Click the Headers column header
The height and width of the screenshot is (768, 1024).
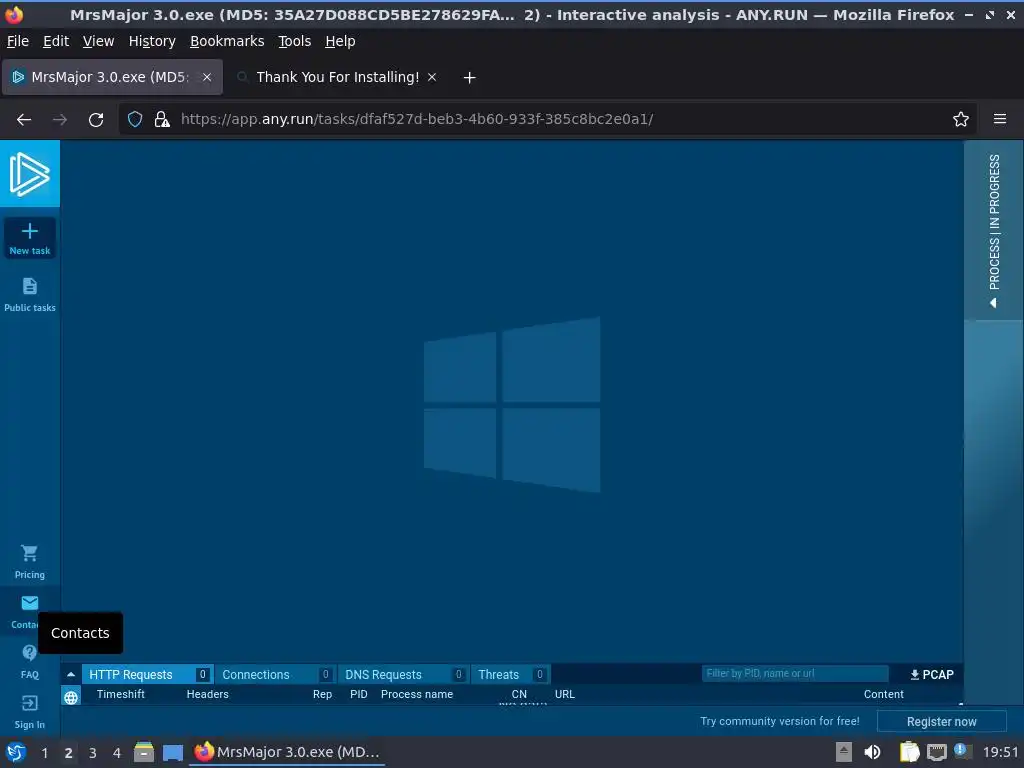[208, 694]
